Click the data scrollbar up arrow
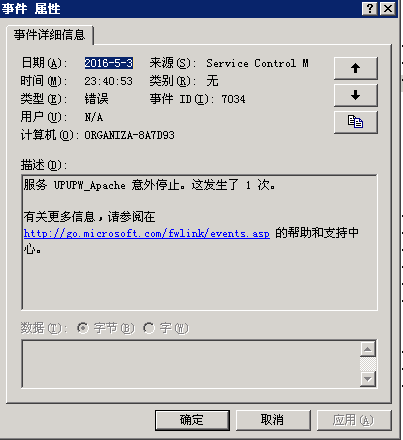This screenshot has width=403, height=440. pos(368,349)
